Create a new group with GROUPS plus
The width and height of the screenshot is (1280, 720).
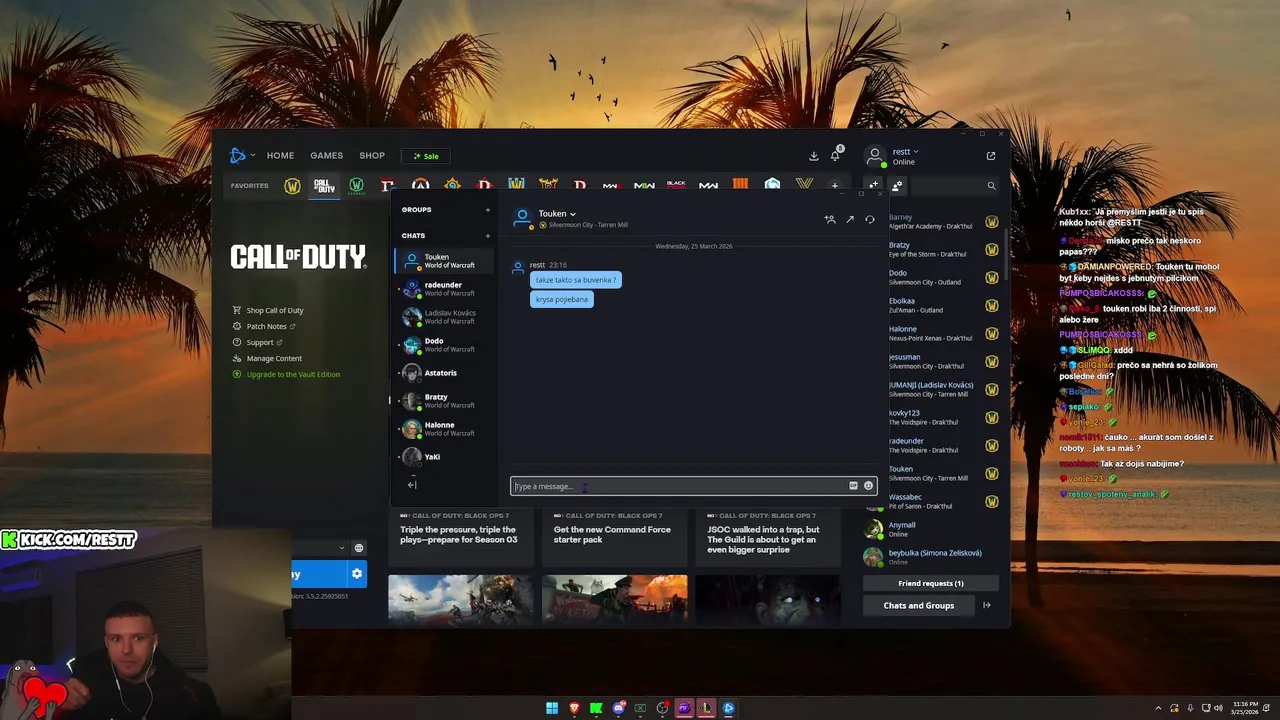(488, 210)
